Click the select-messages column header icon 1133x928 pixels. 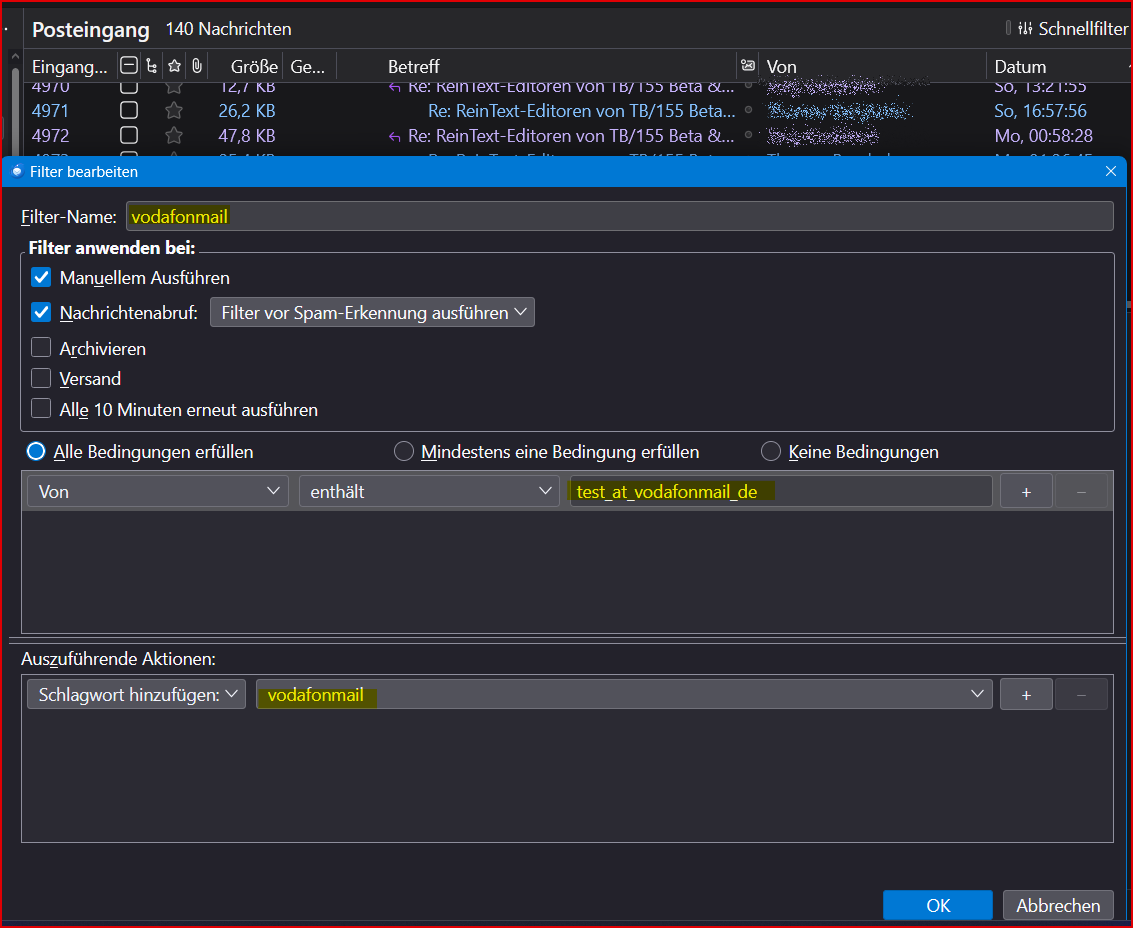pos(129,66)
